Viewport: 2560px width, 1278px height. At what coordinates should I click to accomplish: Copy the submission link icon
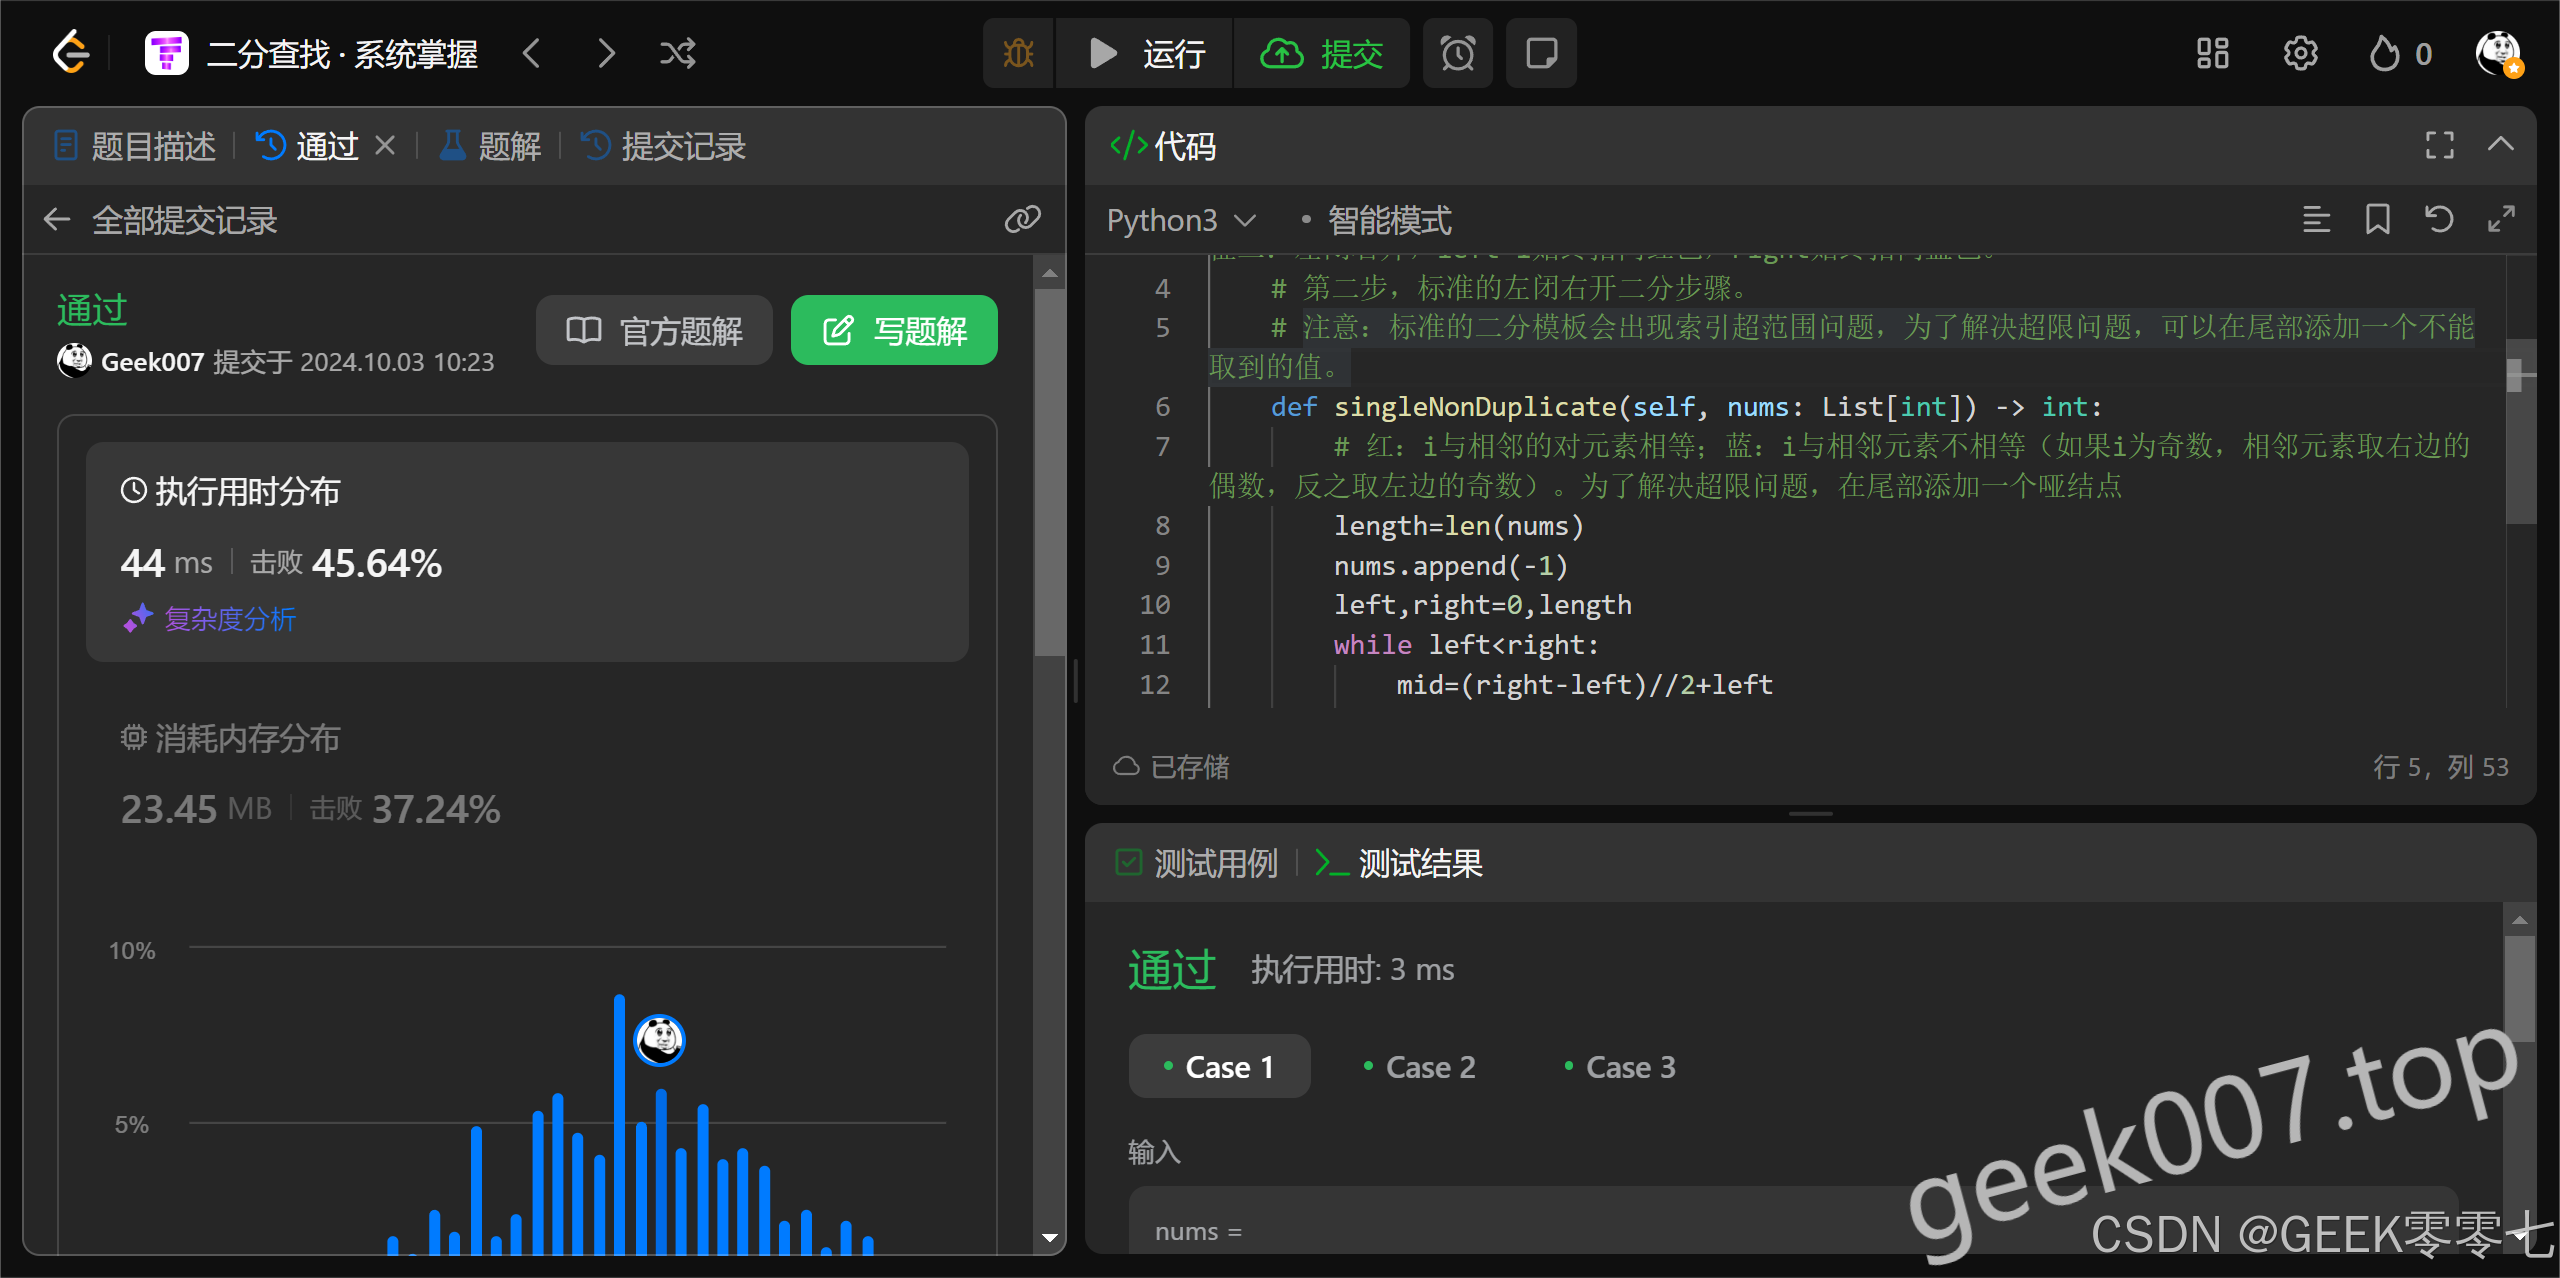point(1022,219)
